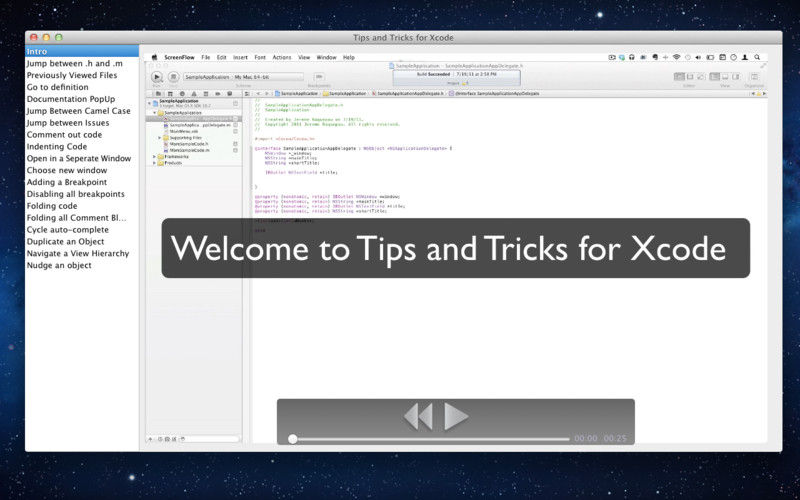Viewport: 800px width, 500px height.
Task: Select the Intro tip in the sidebar
Action: point(82,51)
